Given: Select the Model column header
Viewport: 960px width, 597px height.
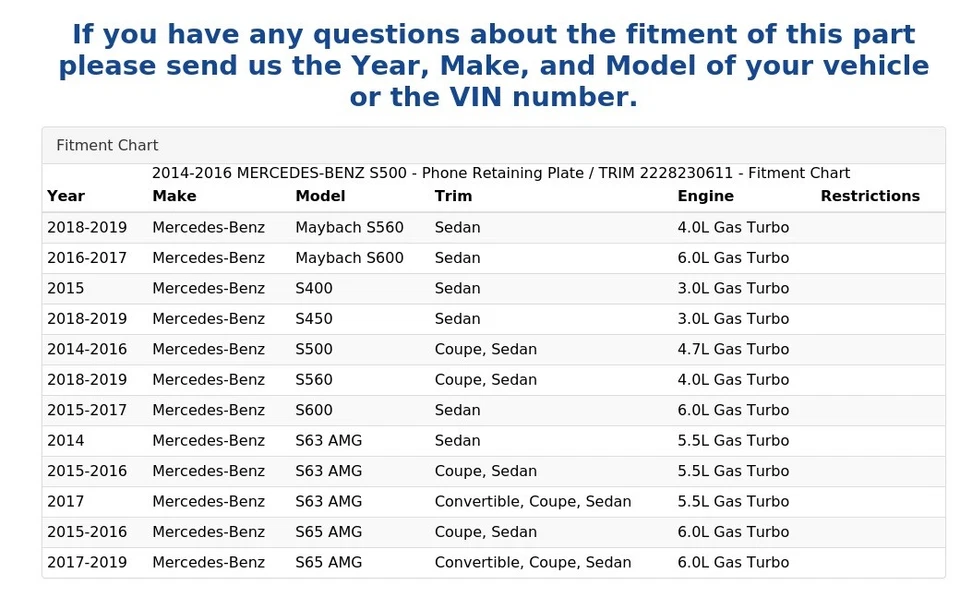Looking at the screenshot, I should [x=320, y=196].
